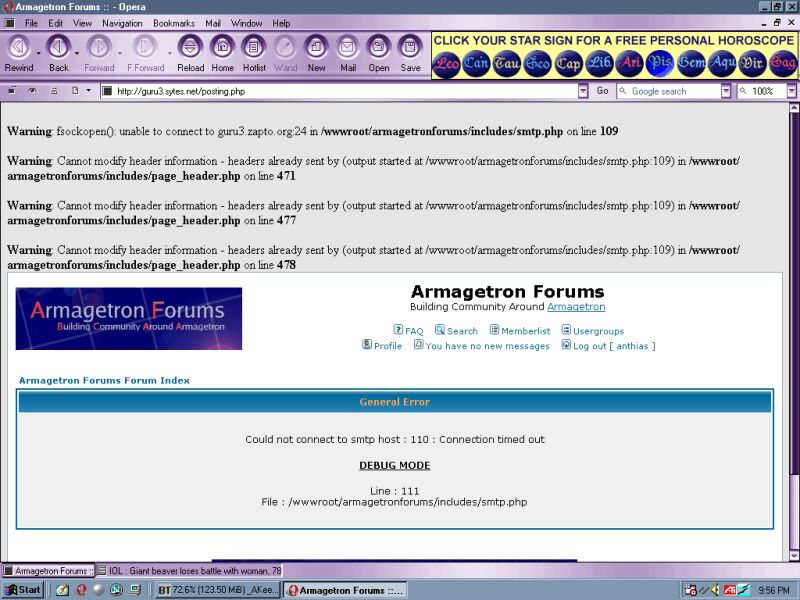Open the forum Search link
Image resolution: width=800 pixels, height=600 pixels.
456,331
